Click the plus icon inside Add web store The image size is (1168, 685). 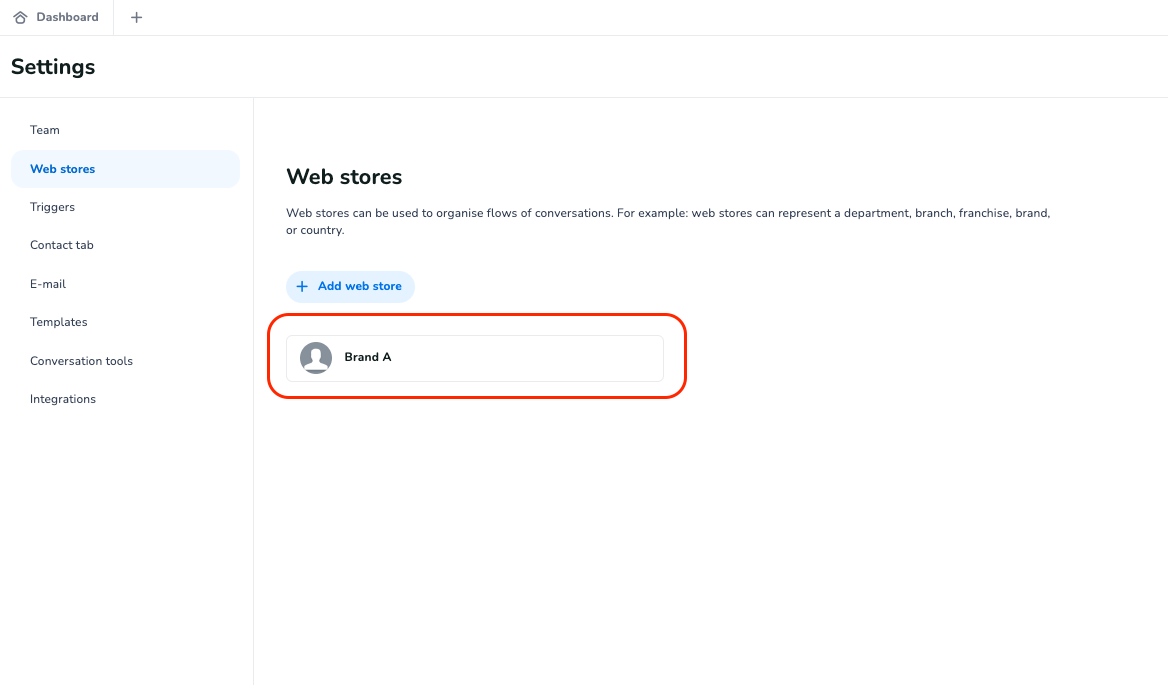302,286
